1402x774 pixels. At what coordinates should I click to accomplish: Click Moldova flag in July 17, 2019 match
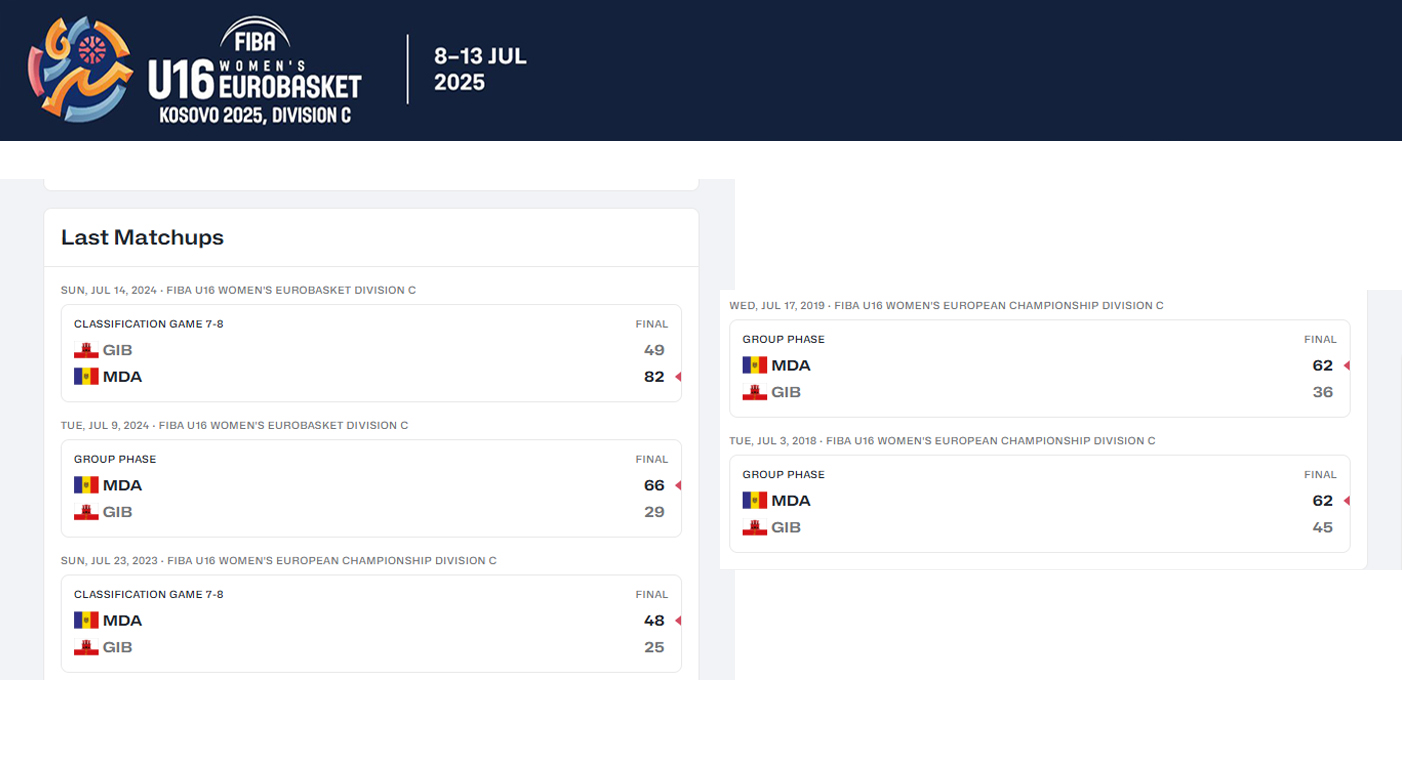(x=754, y=365)
